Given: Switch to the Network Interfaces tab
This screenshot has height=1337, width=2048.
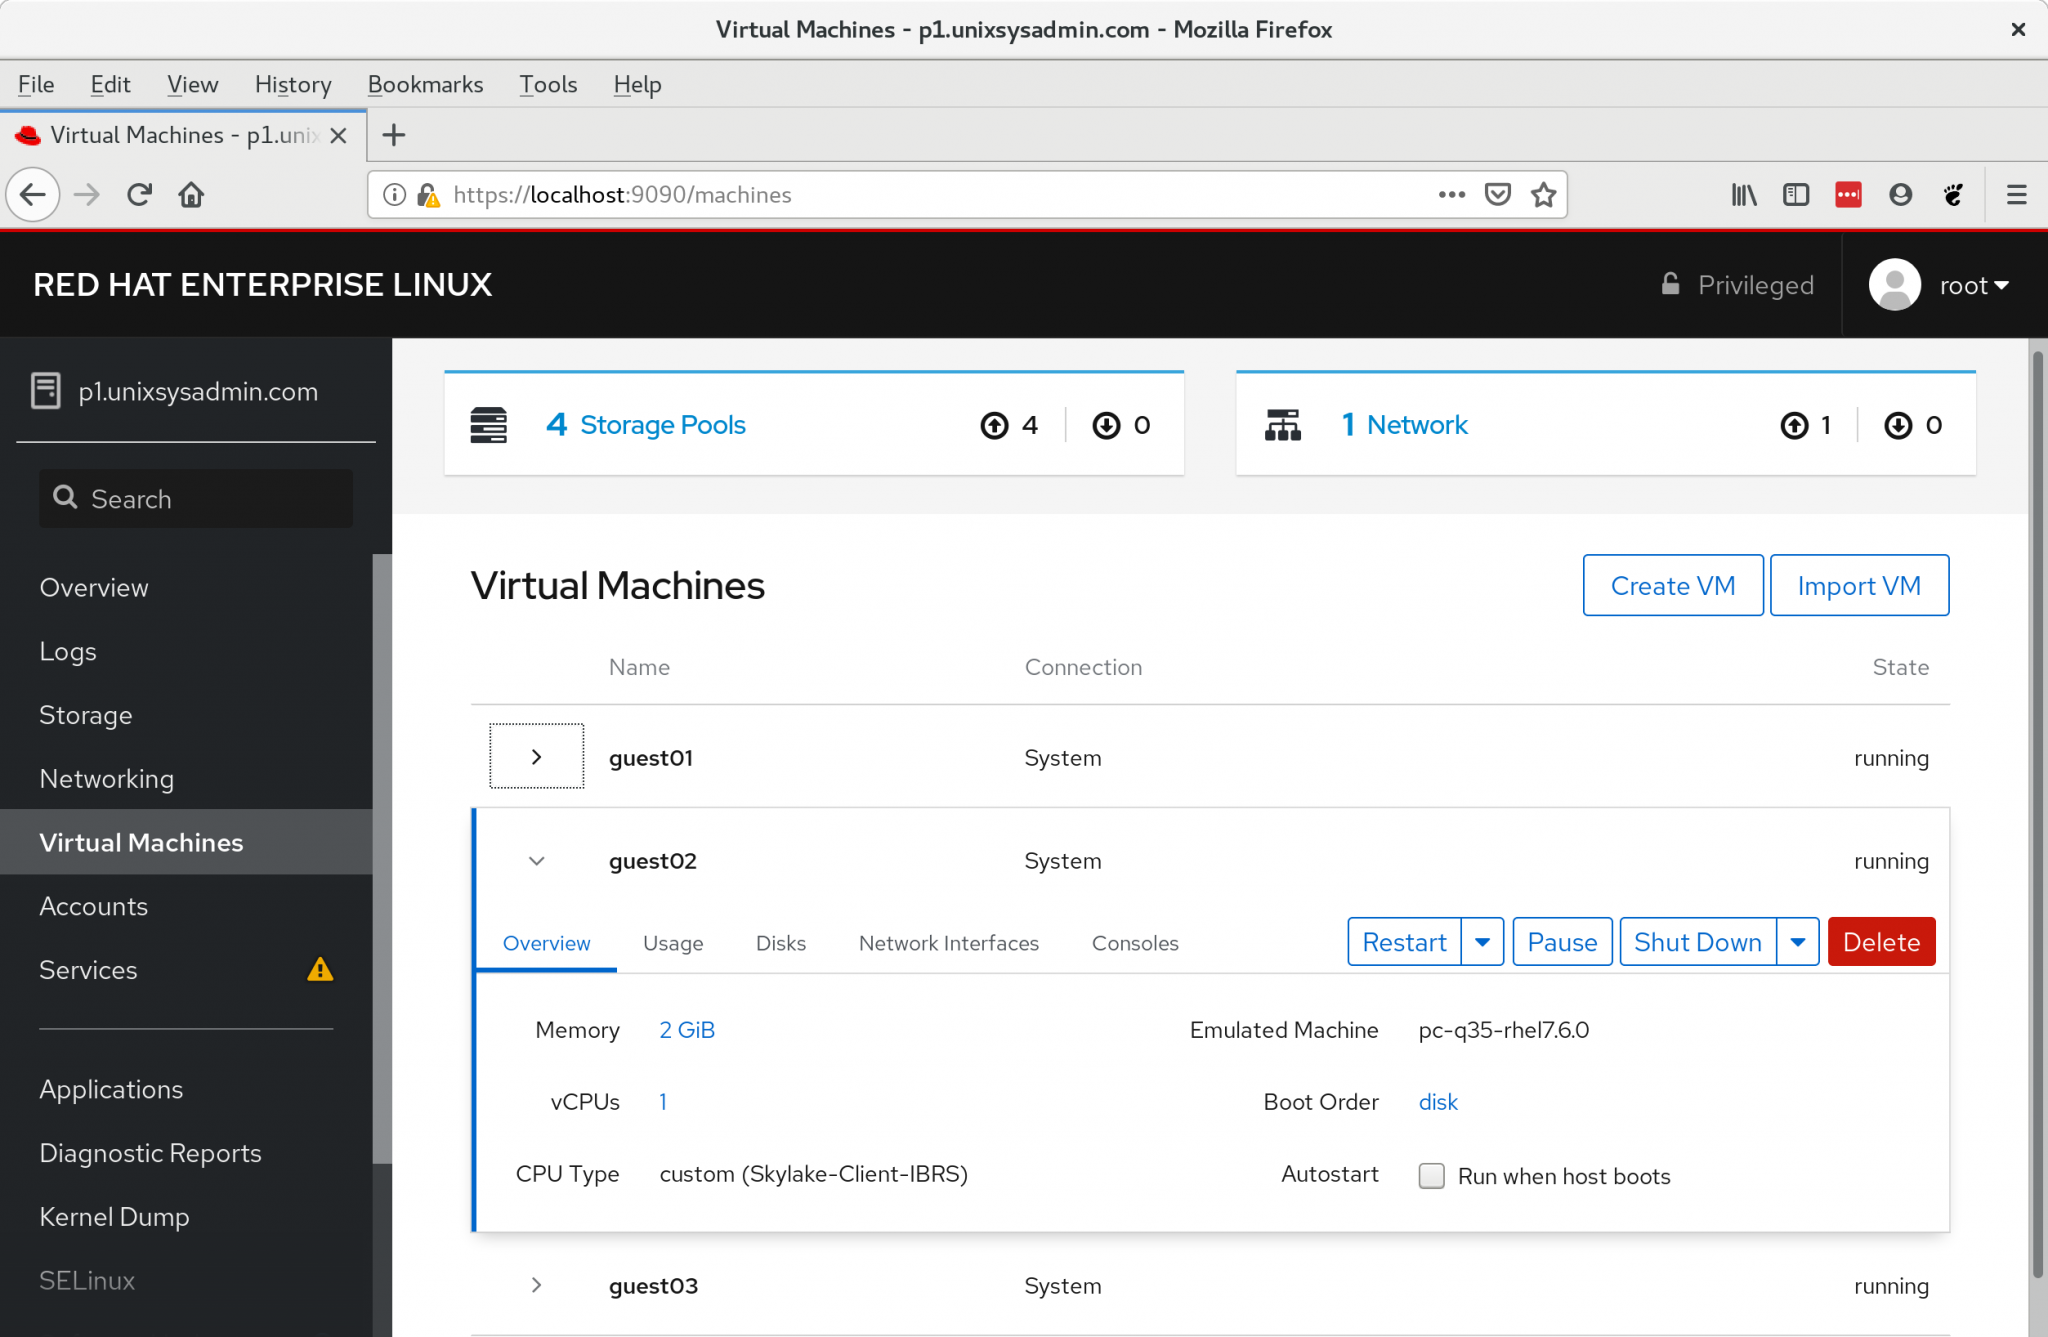Looking at the screenshot, I should [948, 942].
